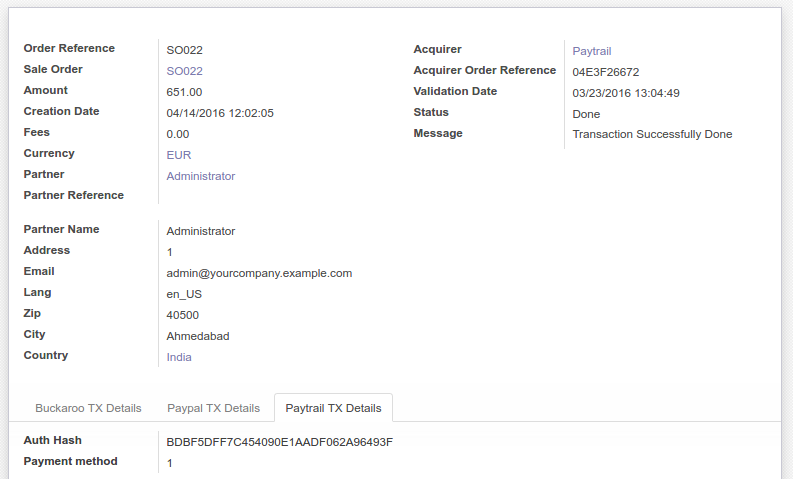Click the Amount value 651.00
793x479 pixels.
[x=184, y=93]
